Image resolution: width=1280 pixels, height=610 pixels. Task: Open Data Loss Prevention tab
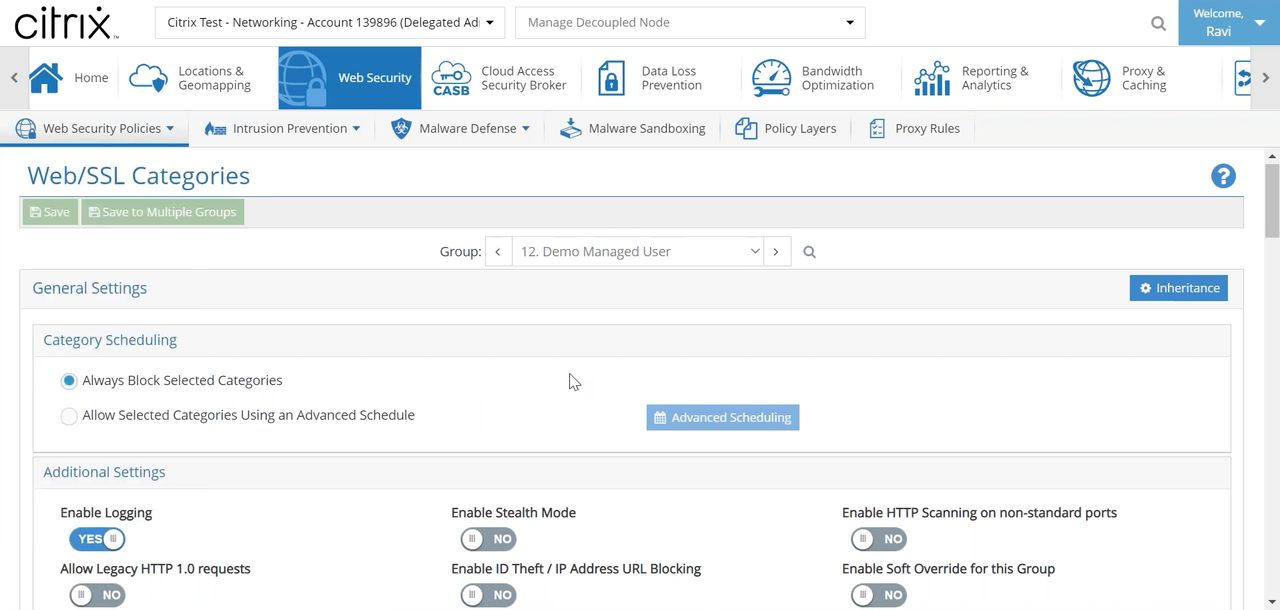pos(651,78)
